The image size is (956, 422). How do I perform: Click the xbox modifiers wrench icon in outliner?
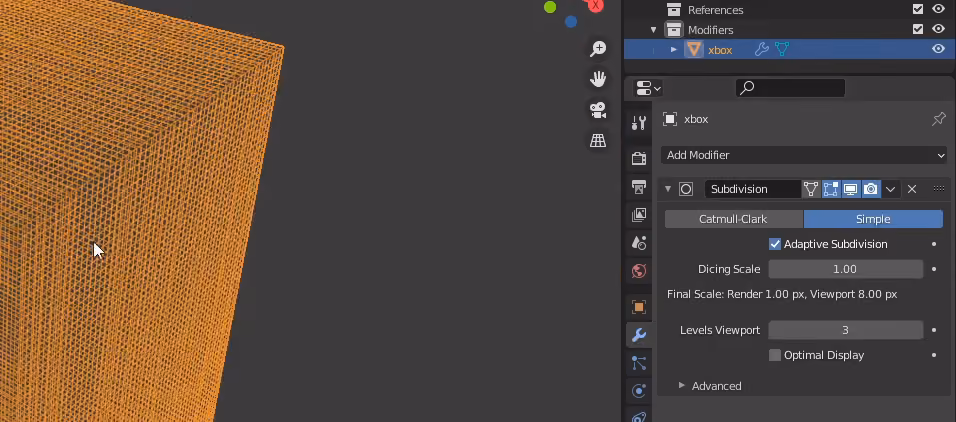(x=761, y=49)
